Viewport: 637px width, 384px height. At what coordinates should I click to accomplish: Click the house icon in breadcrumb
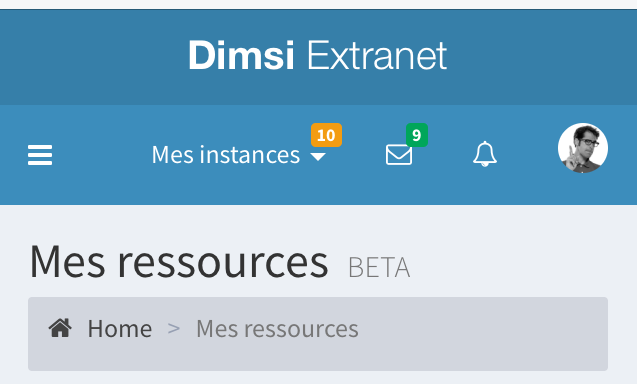[x=60, y=328]
